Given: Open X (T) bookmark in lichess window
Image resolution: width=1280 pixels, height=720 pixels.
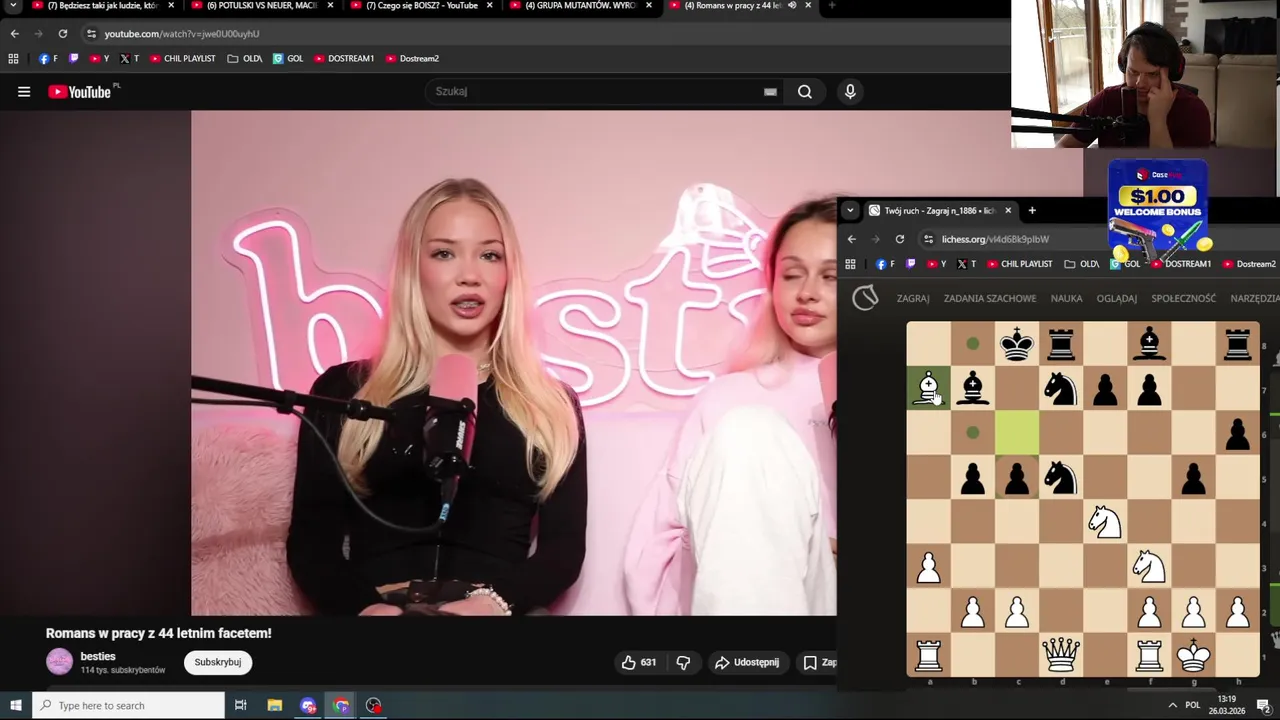Looking at the screenshot, I should tap(967, 264).
